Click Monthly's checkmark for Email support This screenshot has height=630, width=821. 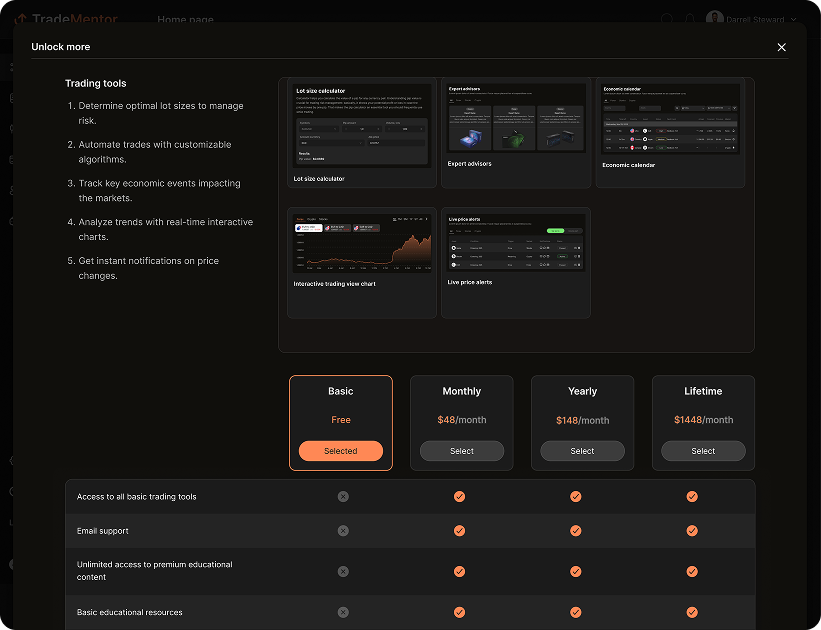[x=459, y=531]
